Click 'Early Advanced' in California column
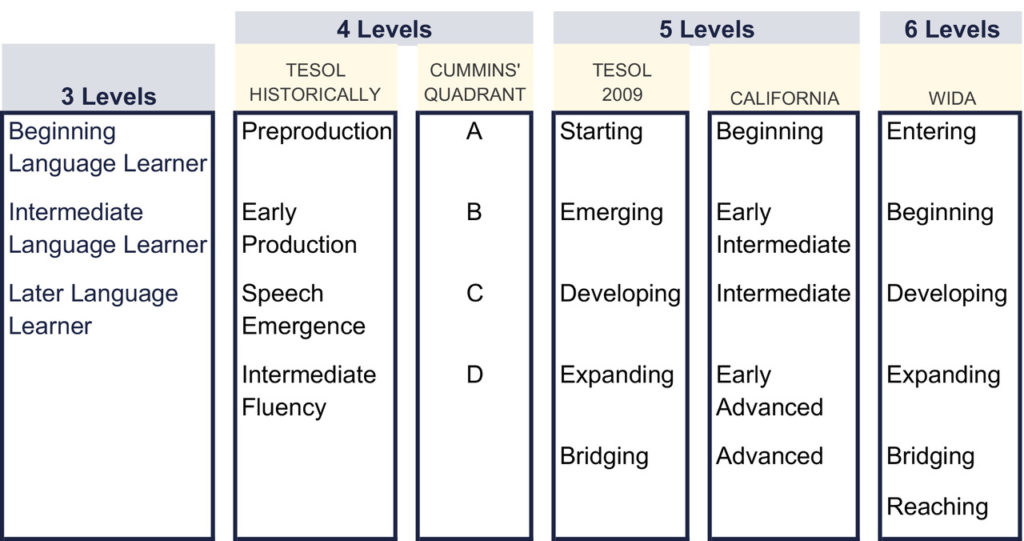The height and width of the screenshot is (541, 1024). (x=769, y=390)
